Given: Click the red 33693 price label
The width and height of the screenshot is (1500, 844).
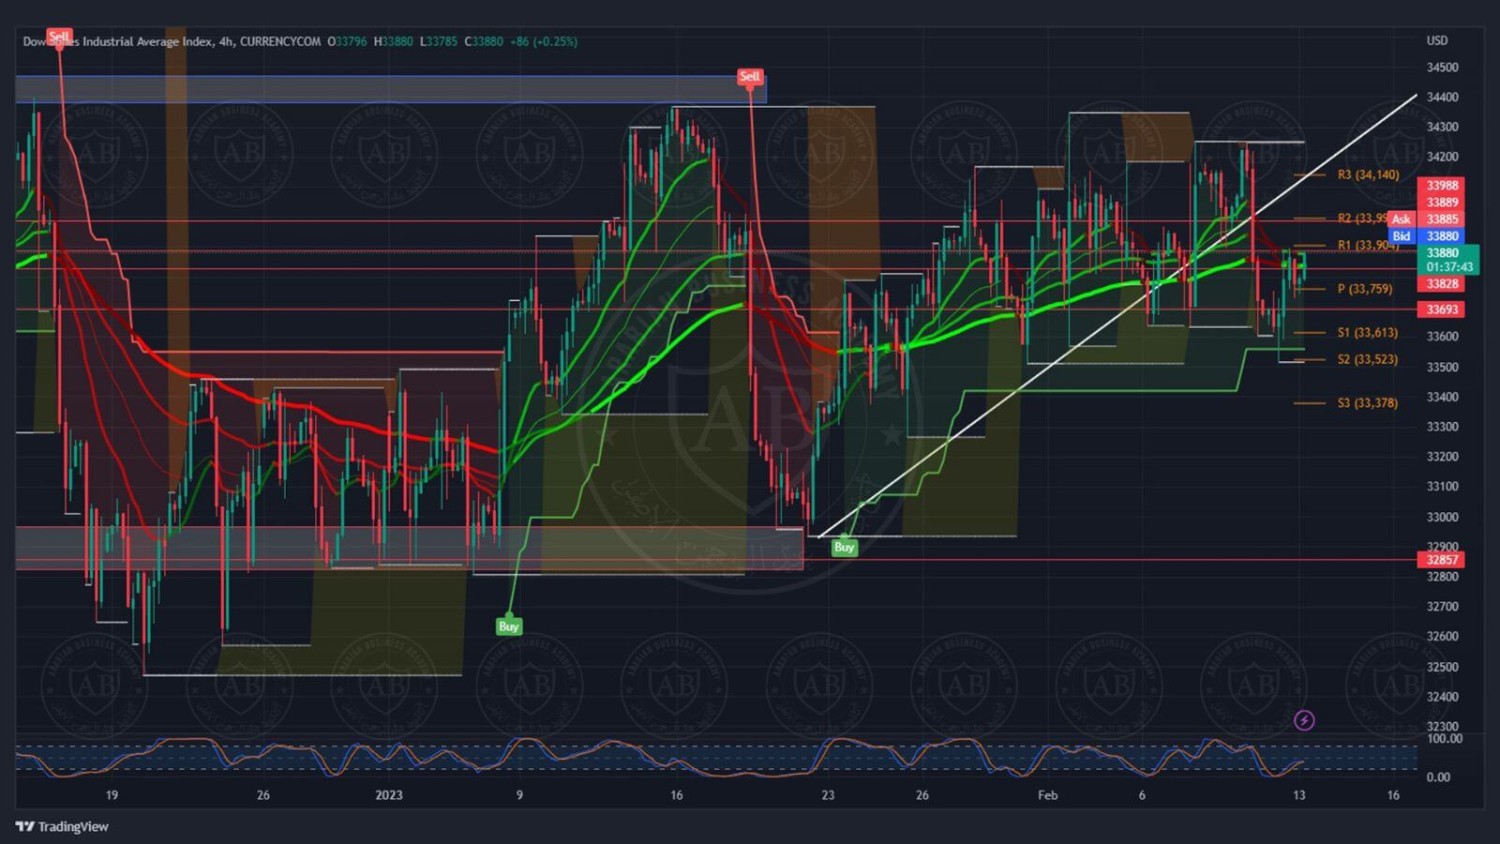Looking at the screenshot, I should pyautogui.click(x=1442, y=310).
